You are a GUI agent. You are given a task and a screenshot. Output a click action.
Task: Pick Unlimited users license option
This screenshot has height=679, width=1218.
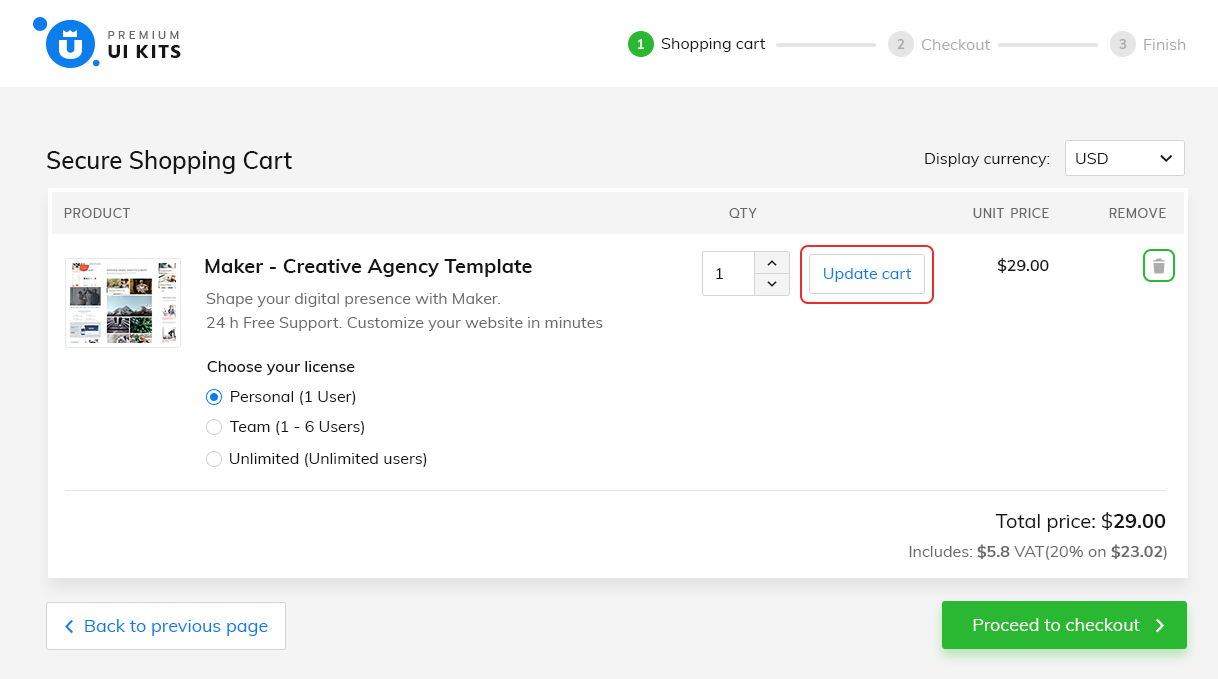214,459
